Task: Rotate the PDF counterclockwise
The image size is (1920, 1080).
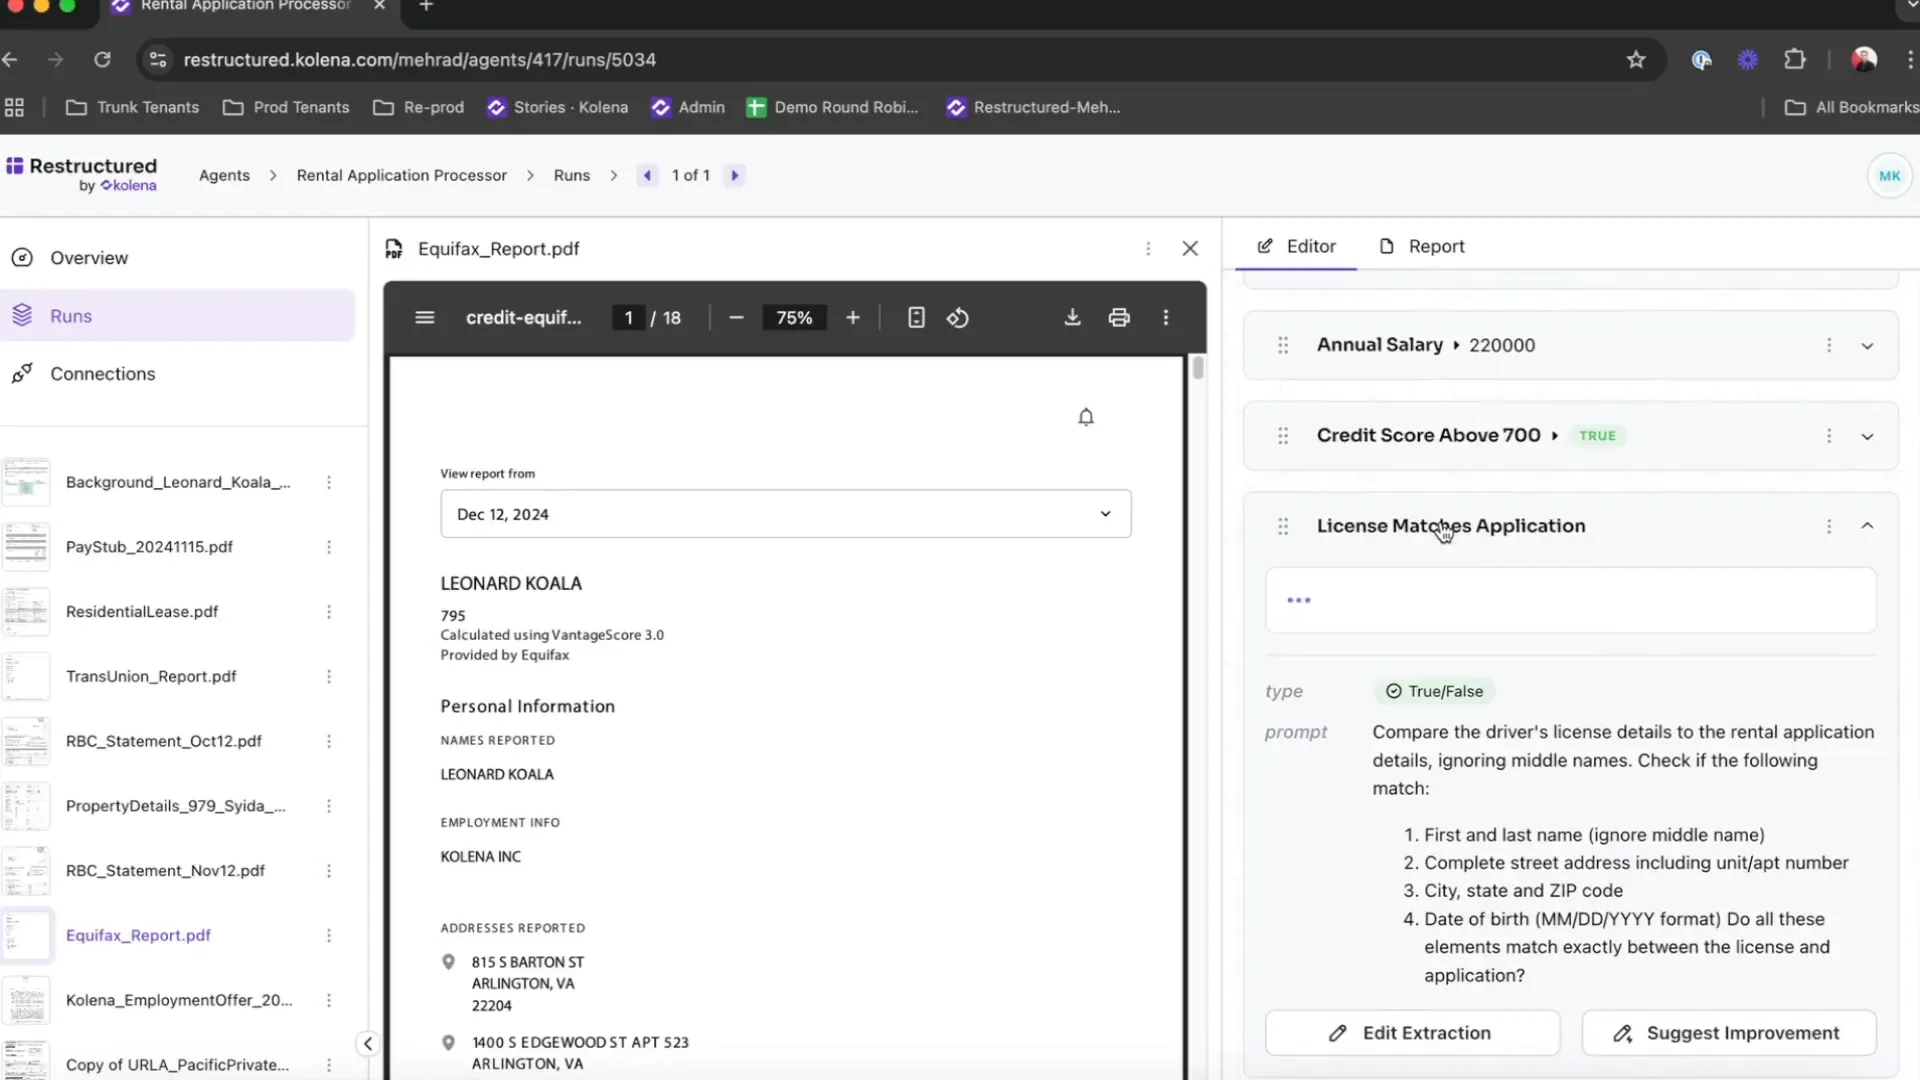Action: (x=958, y=318)
